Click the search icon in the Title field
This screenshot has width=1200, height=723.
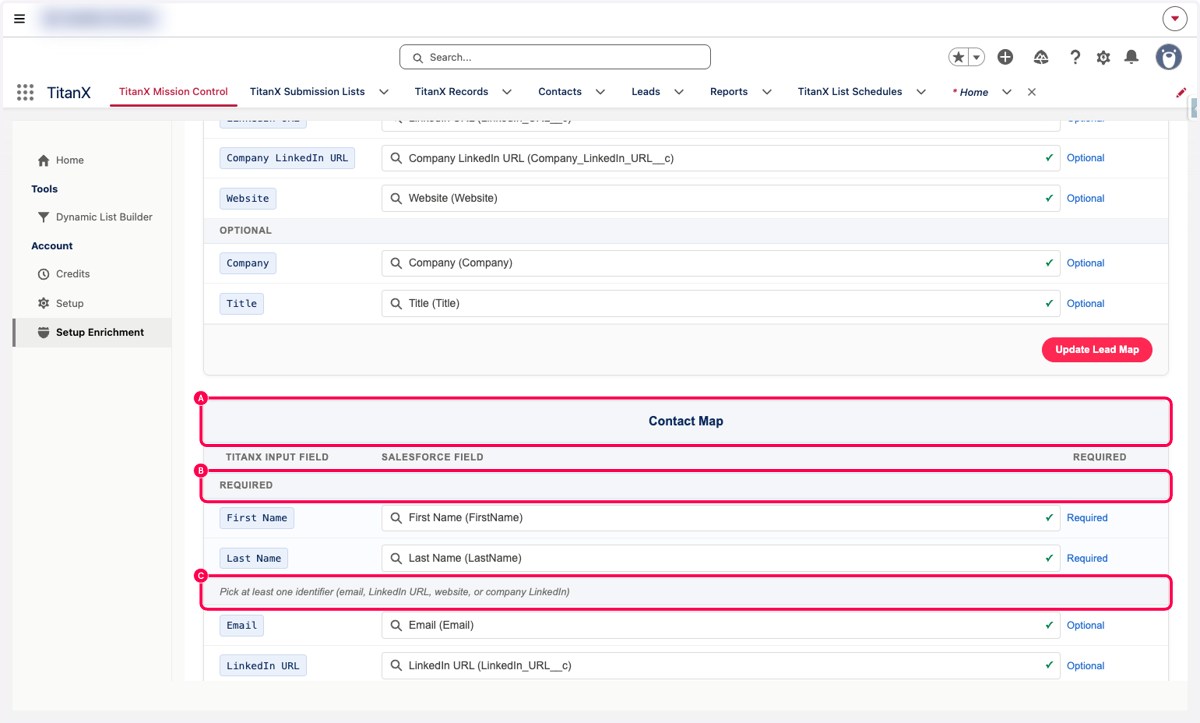396,303
